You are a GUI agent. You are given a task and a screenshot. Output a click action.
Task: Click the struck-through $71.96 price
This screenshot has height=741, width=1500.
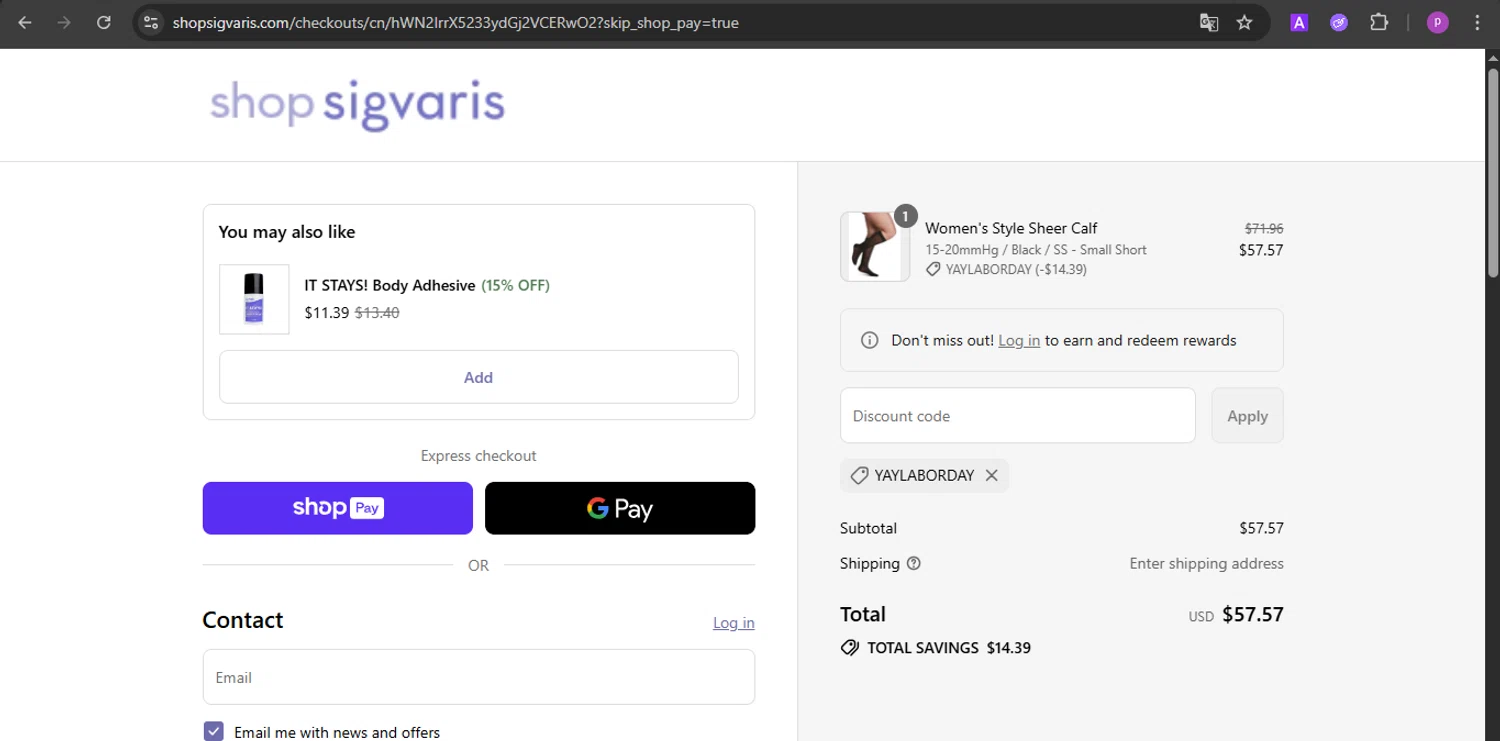tap(1264, 228)
